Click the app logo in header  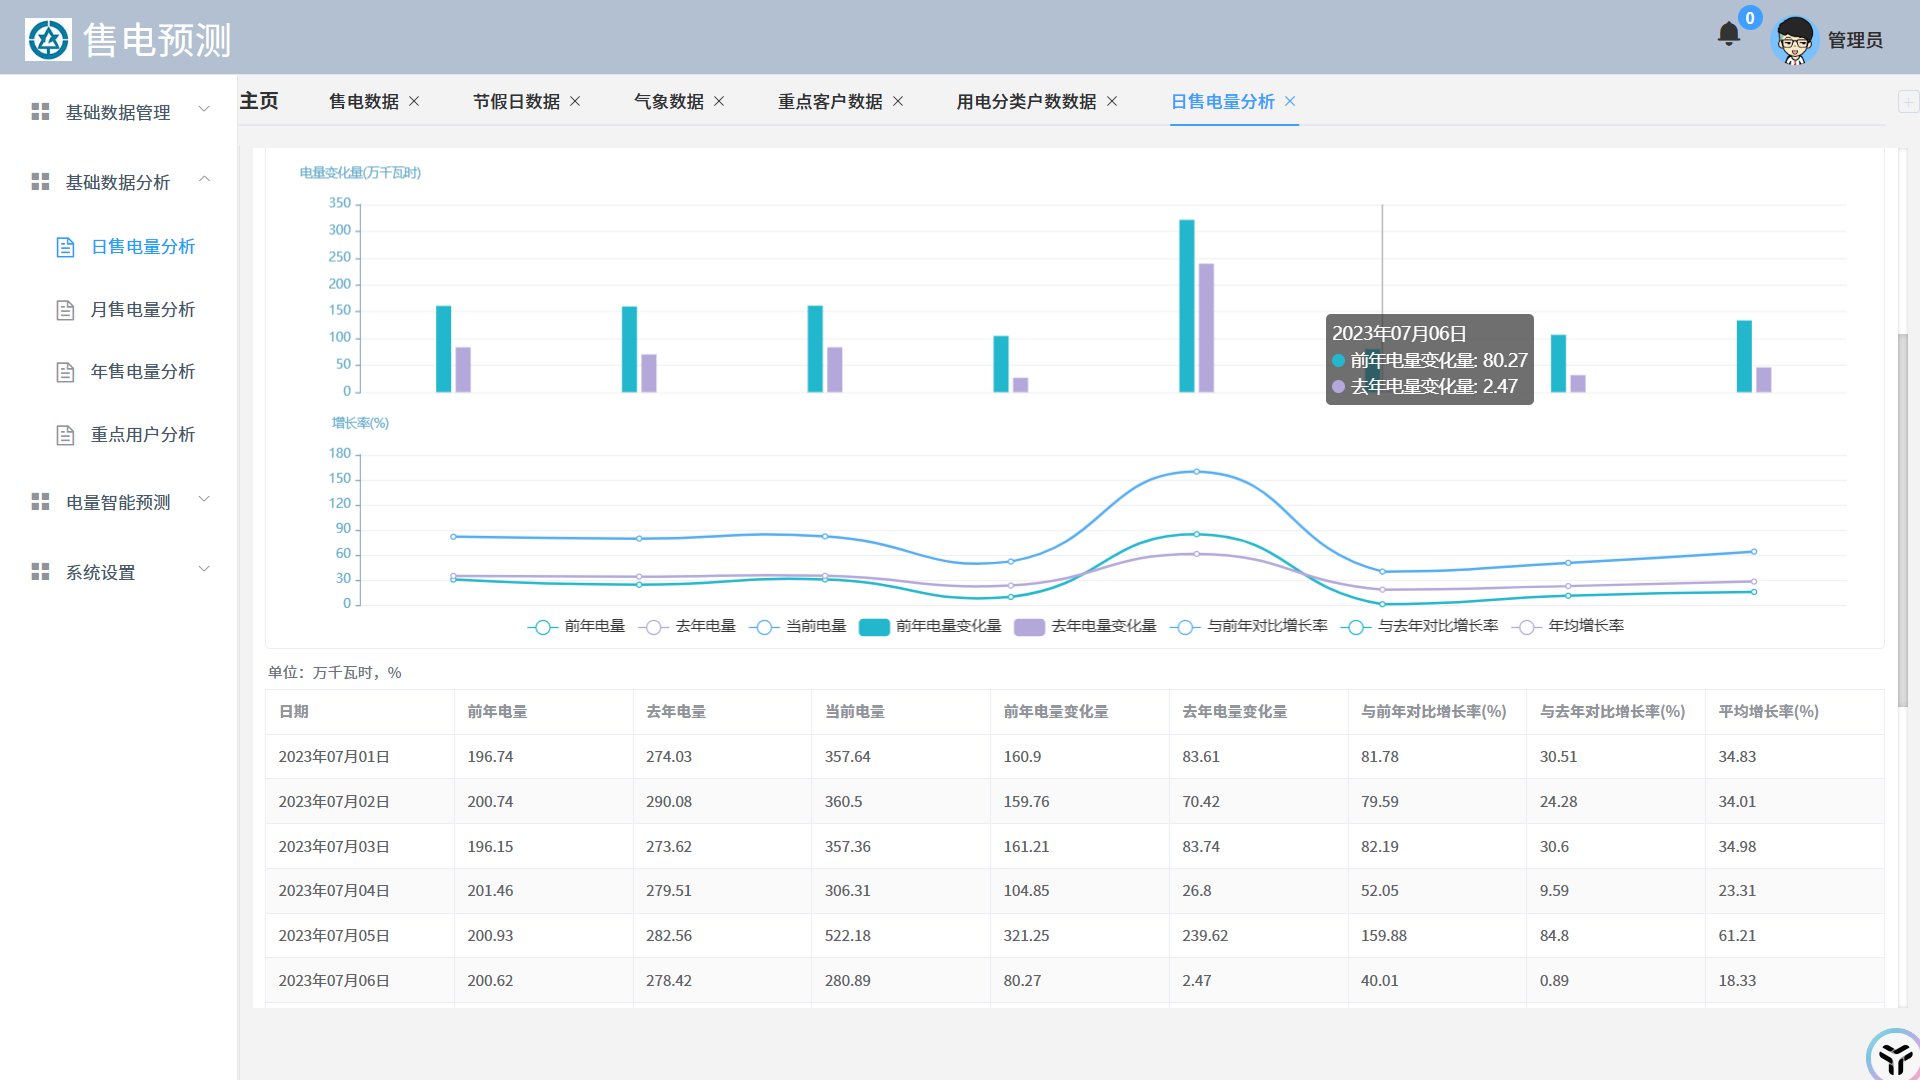tap(48, 40)
